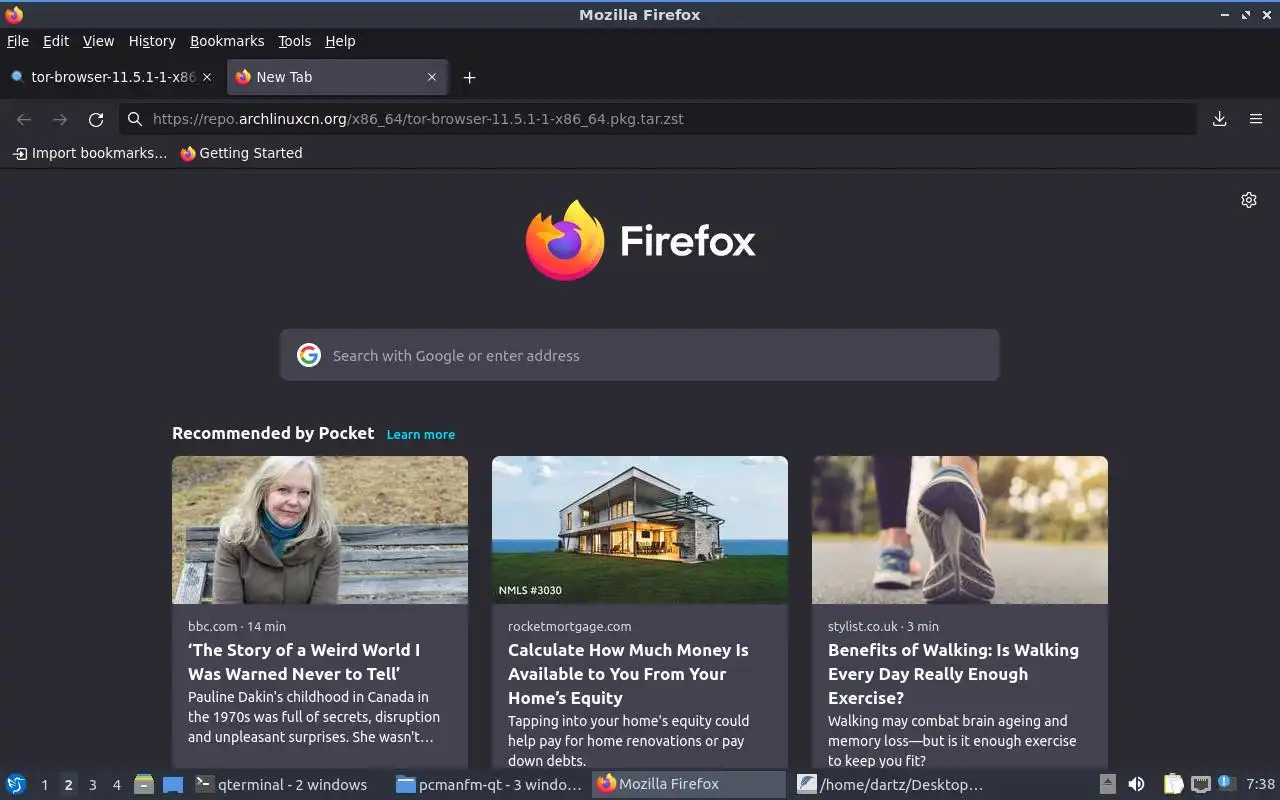Open the /home/dartz/Desktop taskbar entry
Image resolution: width=1280 pixels, height=800 pixels.
click(x=891, y=784)
